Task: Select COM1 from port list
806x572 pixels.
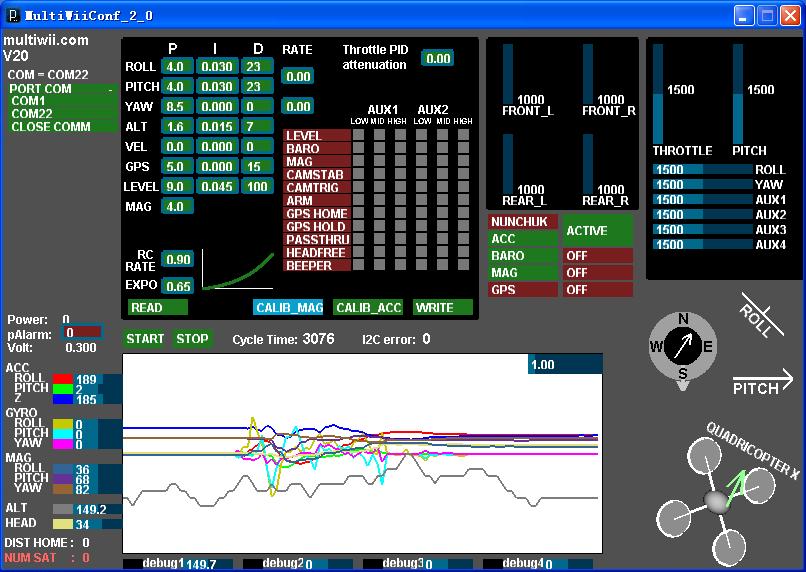Action: click(x=63, y=101)
